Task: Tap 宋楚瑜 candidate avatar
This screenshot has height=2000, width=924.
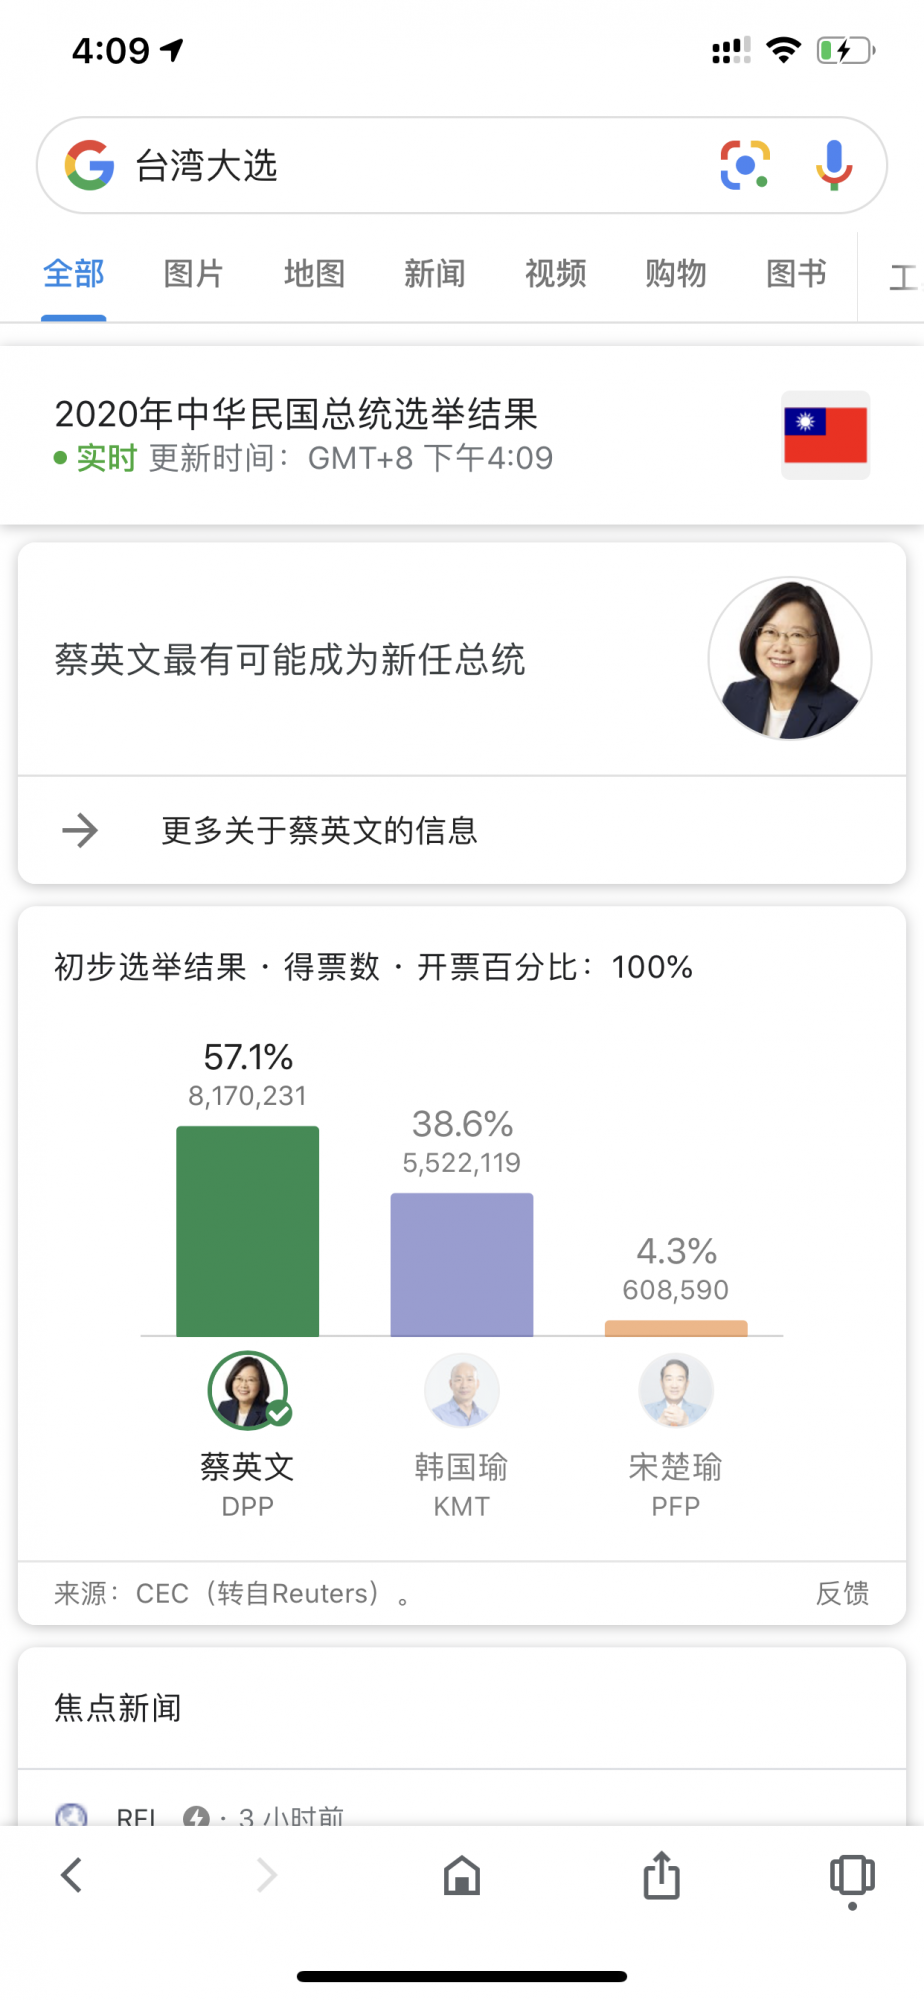Action: (x=676, y=1390)
